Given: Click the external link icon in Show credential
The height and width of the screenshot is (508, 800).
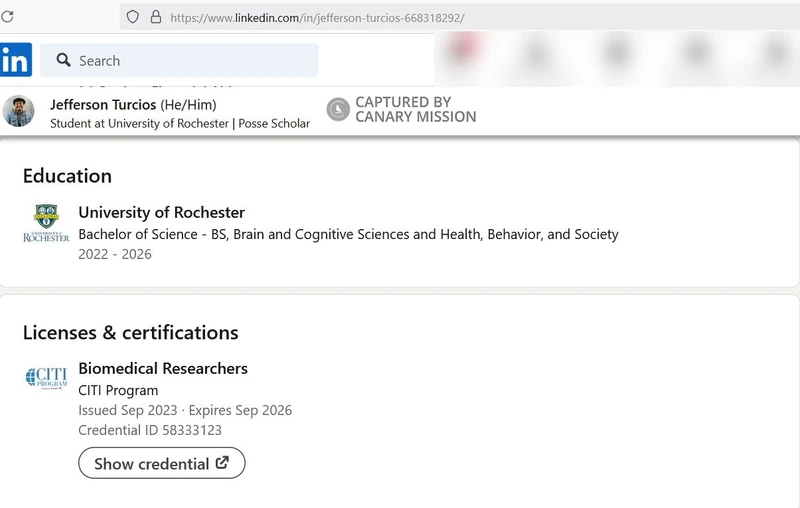Looking at the screenshot, I should [222, 463].
